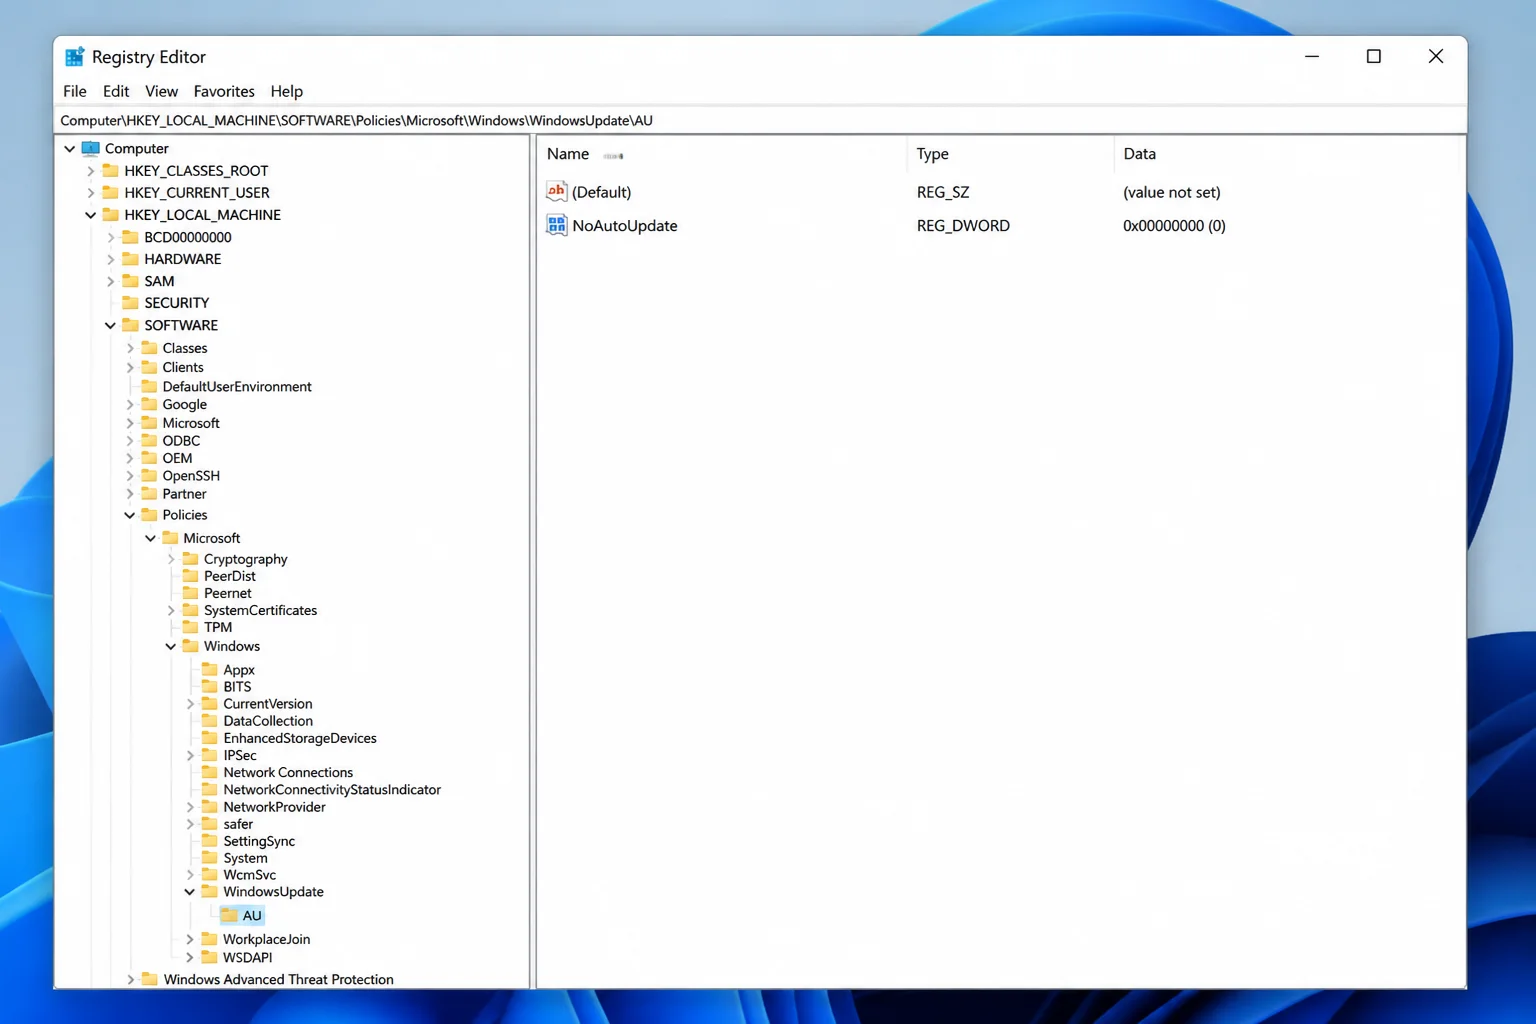Click the PeerDist key folder icon
This screenshot has height=1024, width=1536.
click(190, 576)
